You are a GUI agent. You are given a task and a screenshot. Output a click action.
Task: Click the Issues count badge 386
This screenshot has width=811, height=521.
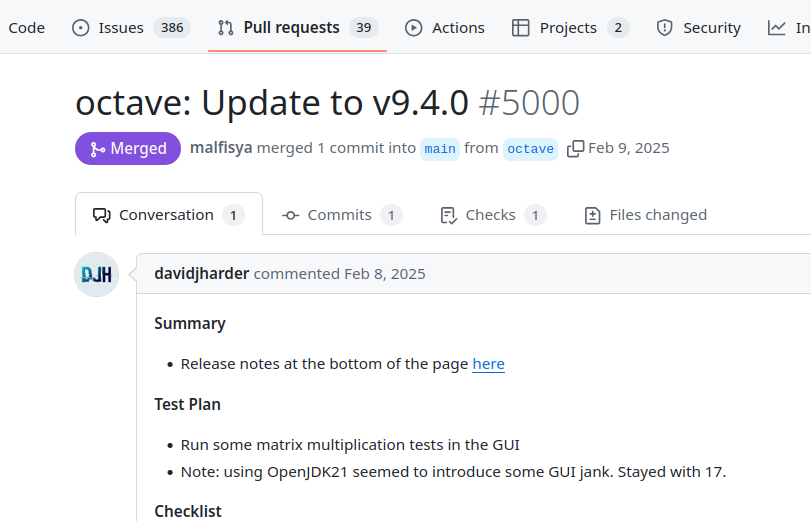click(172, 28)
